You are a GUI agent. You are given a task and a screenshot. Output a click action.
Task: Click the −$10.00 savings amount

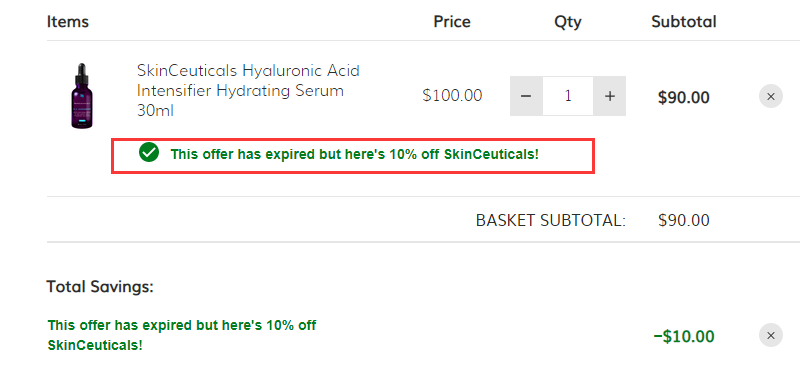click(x=683, y=336)
